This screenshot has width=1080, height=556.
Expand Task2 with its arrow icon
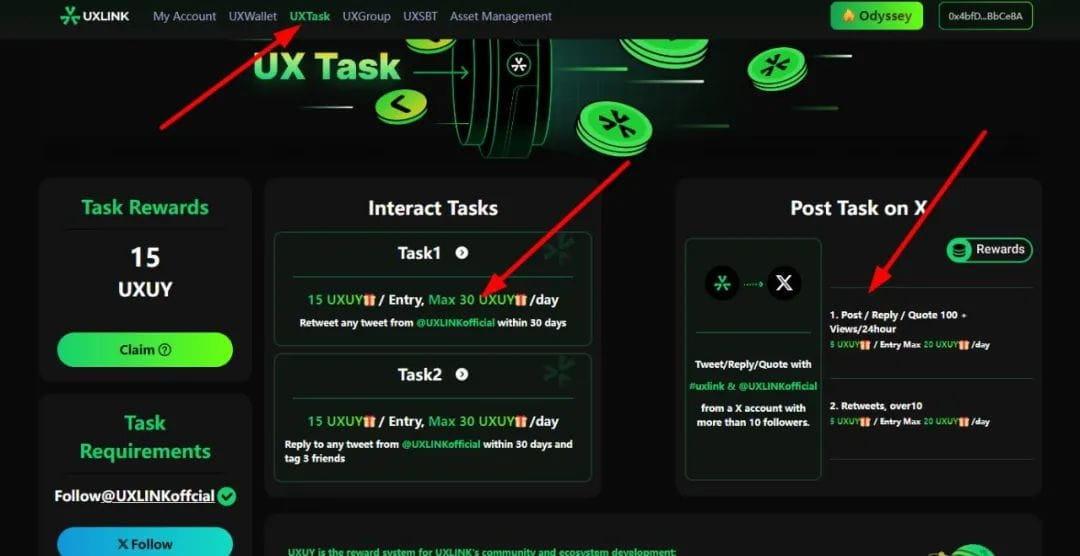click(461, 374)
